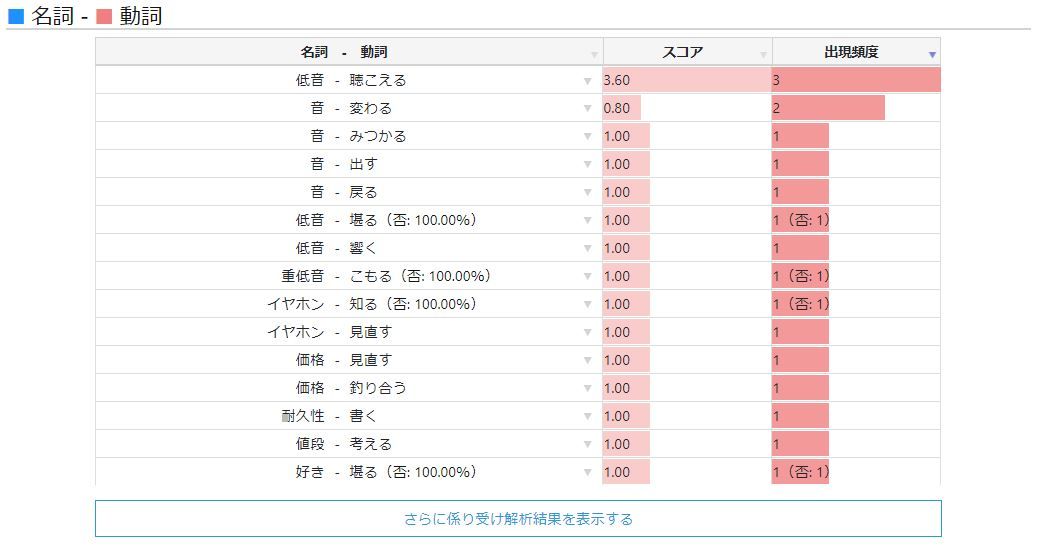Click the blue 名詞 legend square
This screenshot has width=1048, height=550.
coord(16,16)
